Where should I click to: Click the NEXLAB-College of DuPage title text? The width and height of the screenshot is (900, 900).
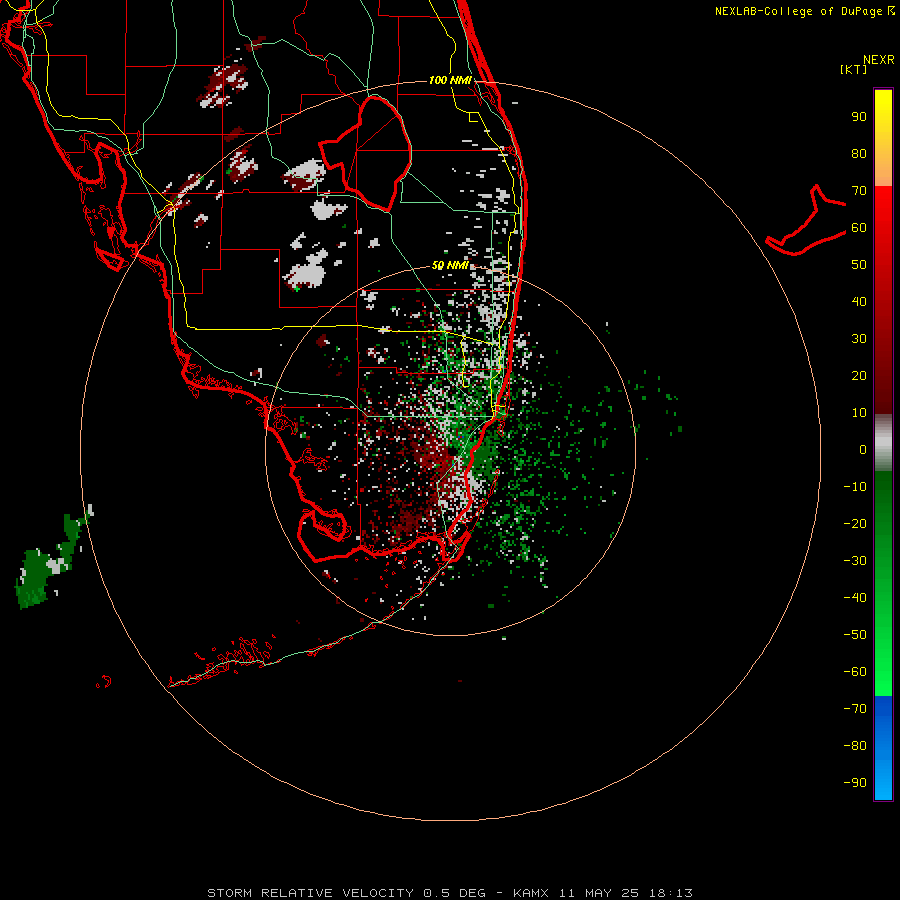(805, 11)
